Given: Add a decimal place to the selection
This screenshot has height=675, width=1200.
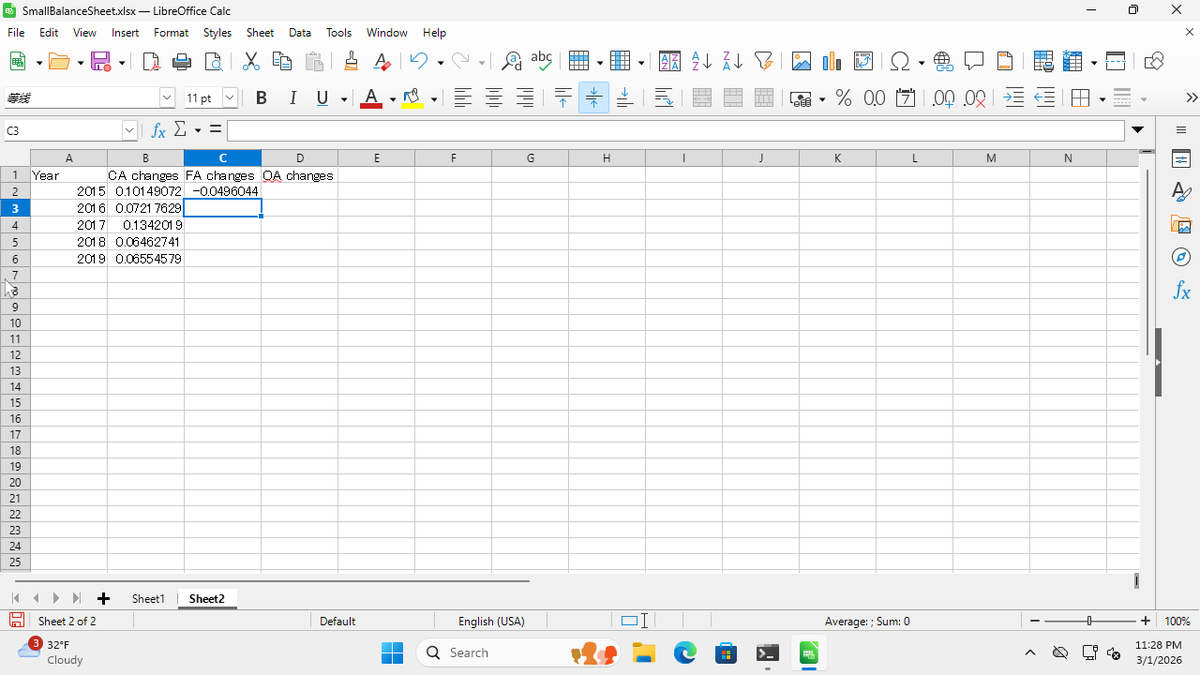Looking at the screenshot, I should pos(944,97).
